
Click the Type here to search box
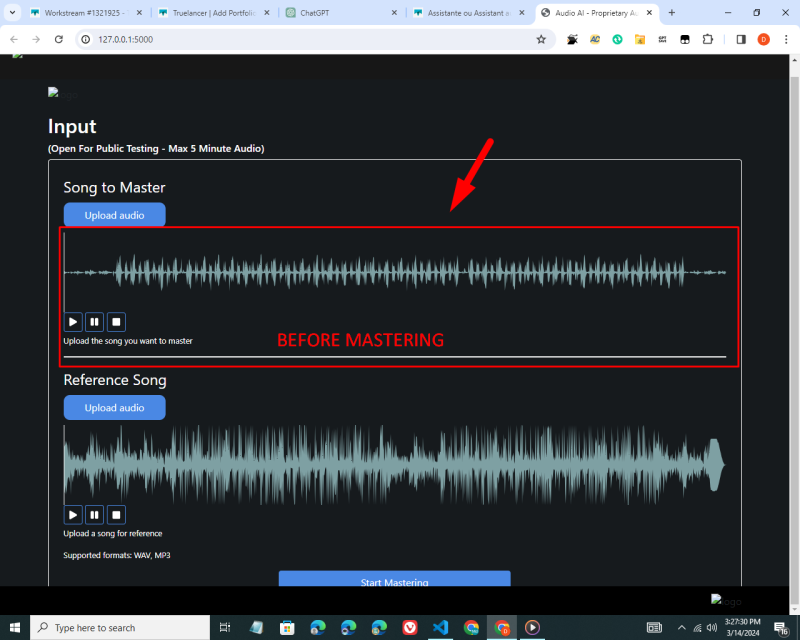[x=120, y=627]
